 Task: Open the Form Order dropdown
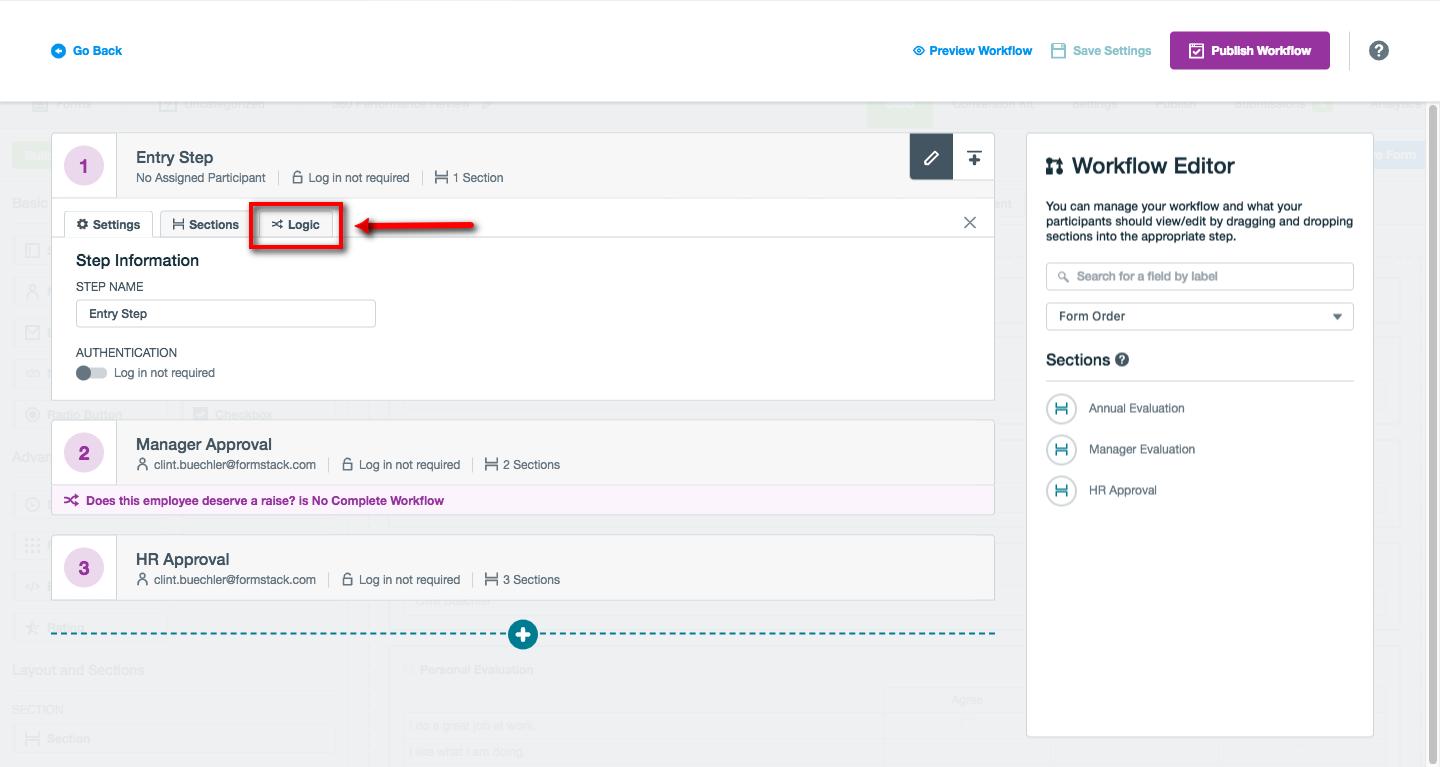[1199, 316]
